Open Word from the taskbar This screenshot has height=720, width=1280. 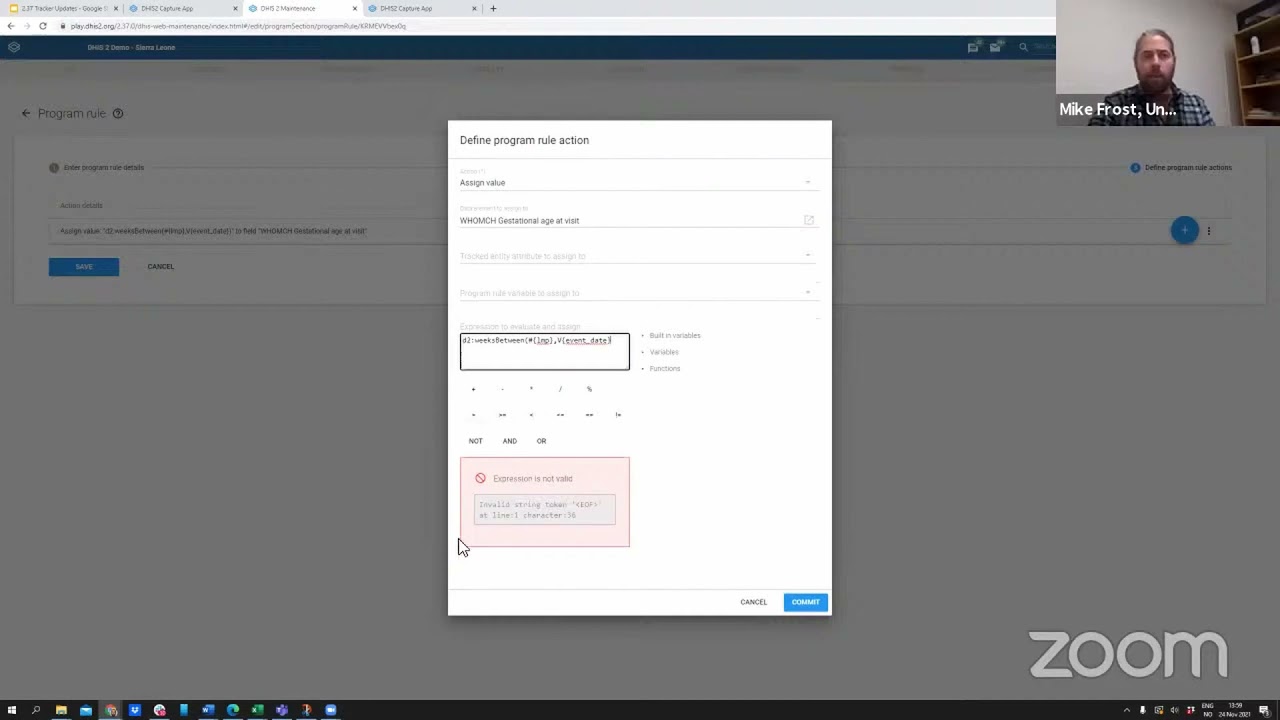[208, 710]
